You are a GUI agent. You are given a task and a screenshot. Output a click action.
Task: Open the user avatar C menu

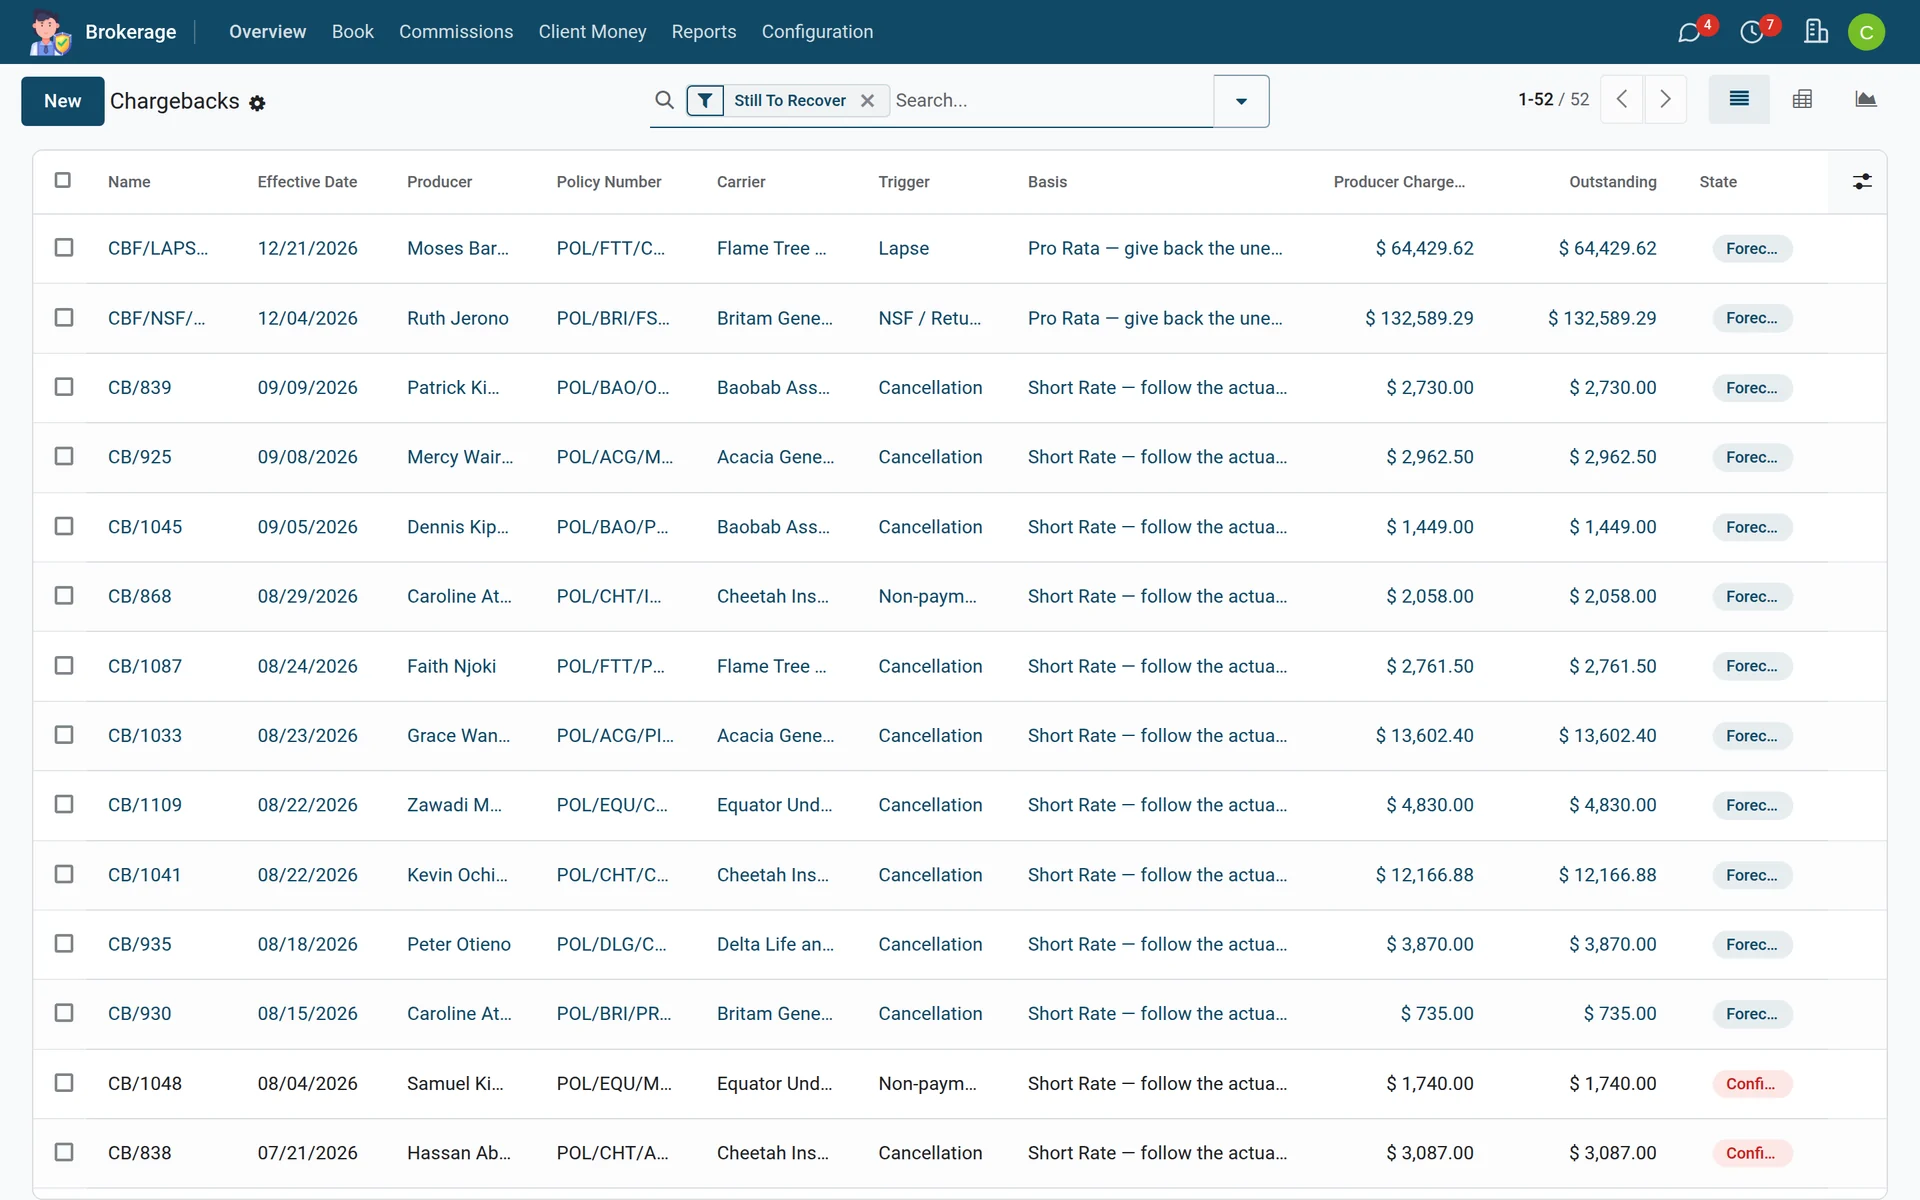pos(1866,32)
